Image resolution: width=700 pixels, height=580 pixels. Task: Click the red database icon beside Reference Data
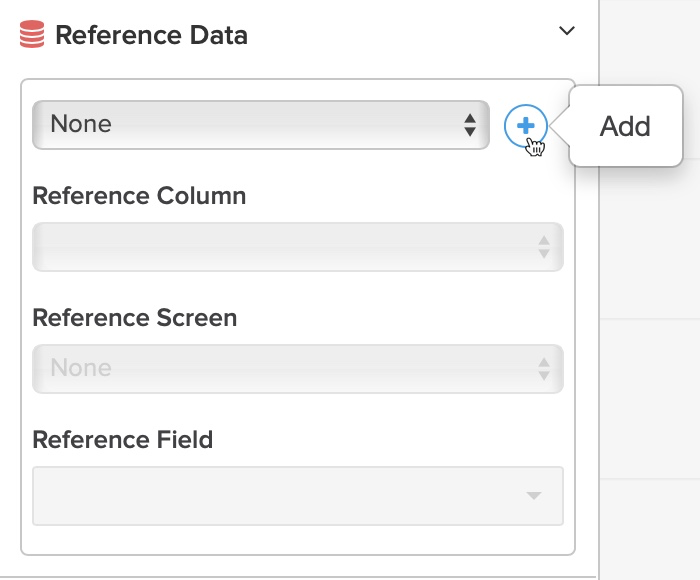point(32,34)
